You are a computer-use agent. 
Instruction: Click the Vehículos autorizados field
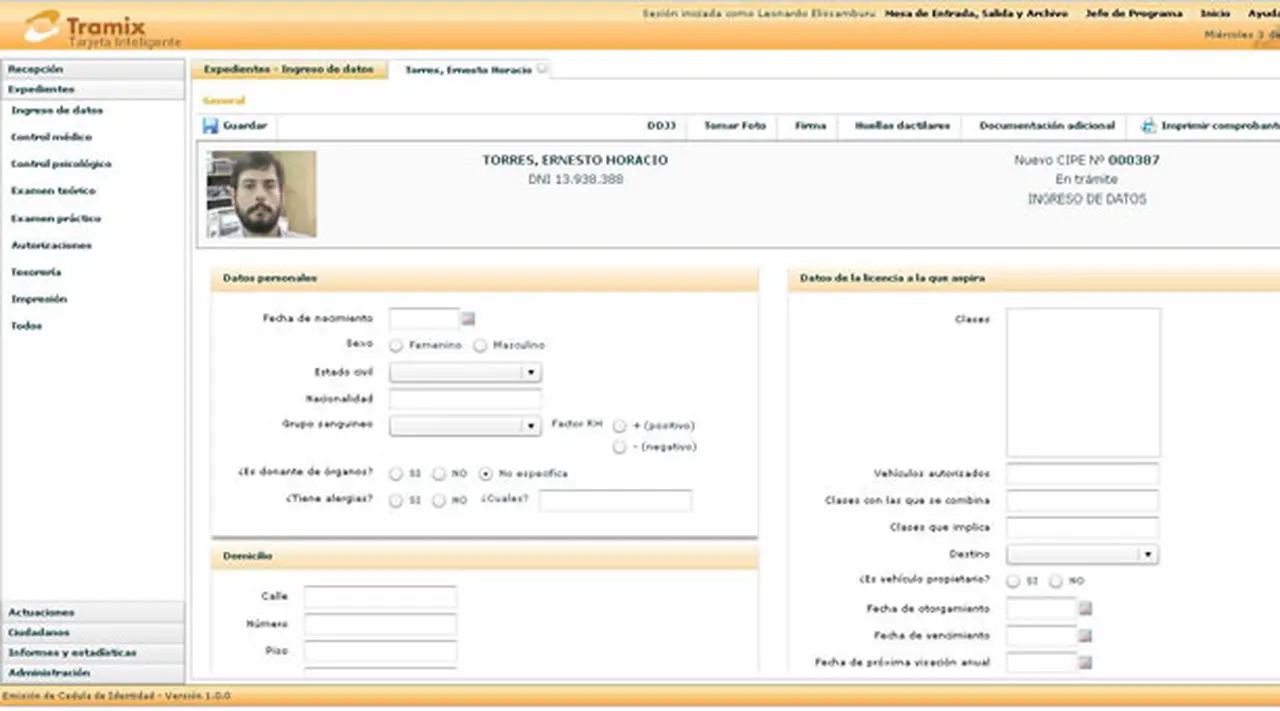(1082, 474)
